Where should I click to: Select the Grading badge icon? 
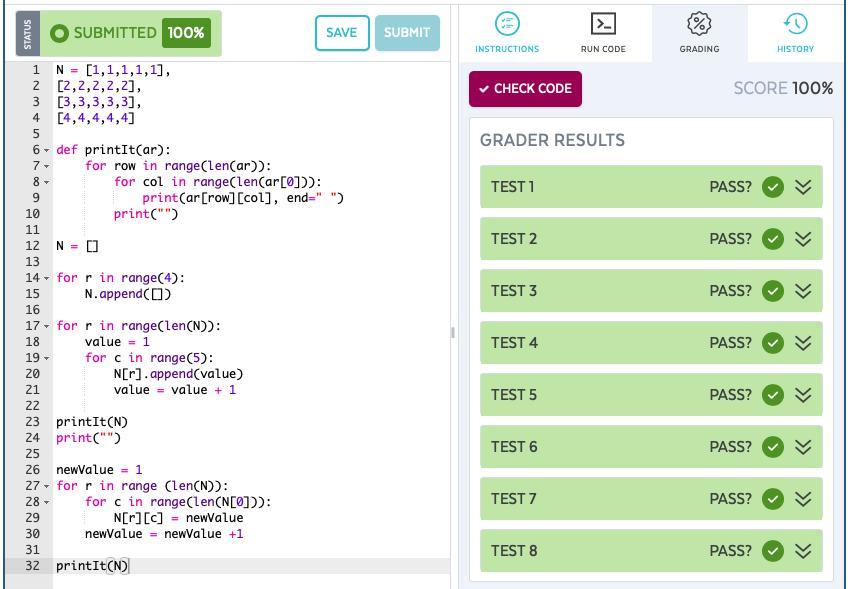click(x=699, y=23)
